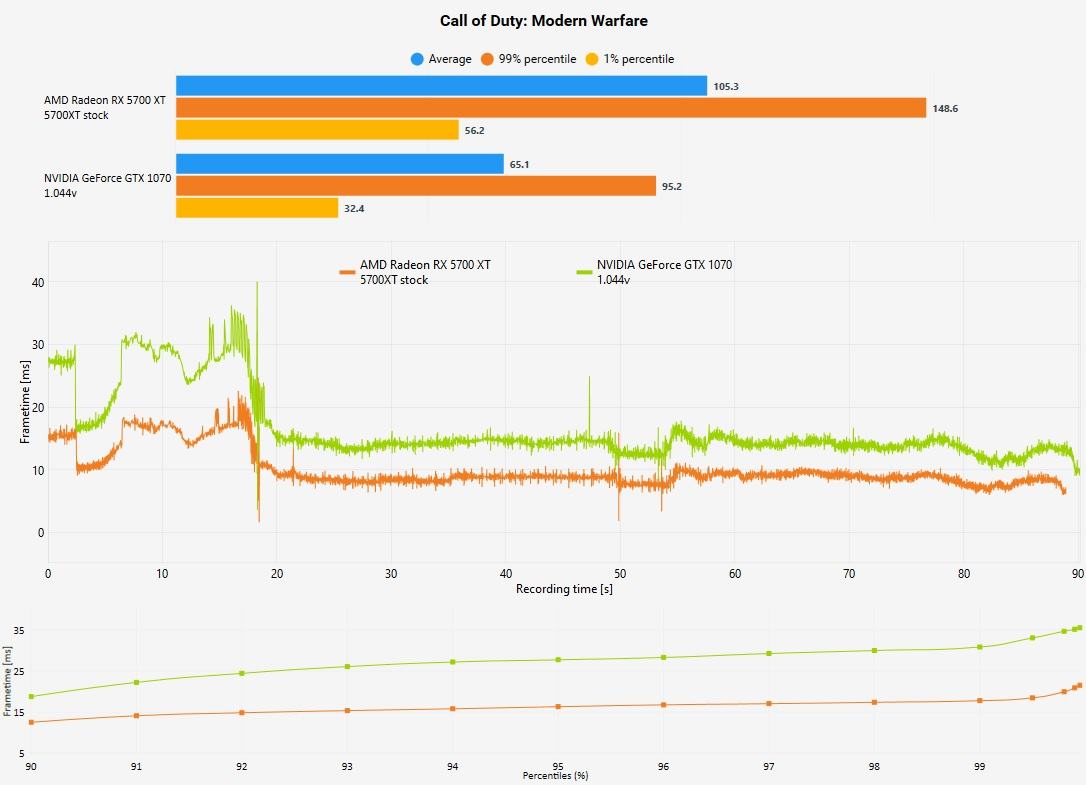
Task: Click the green line swatch in frametime legend
Action: pyautogui.click(x=585, y=272)
